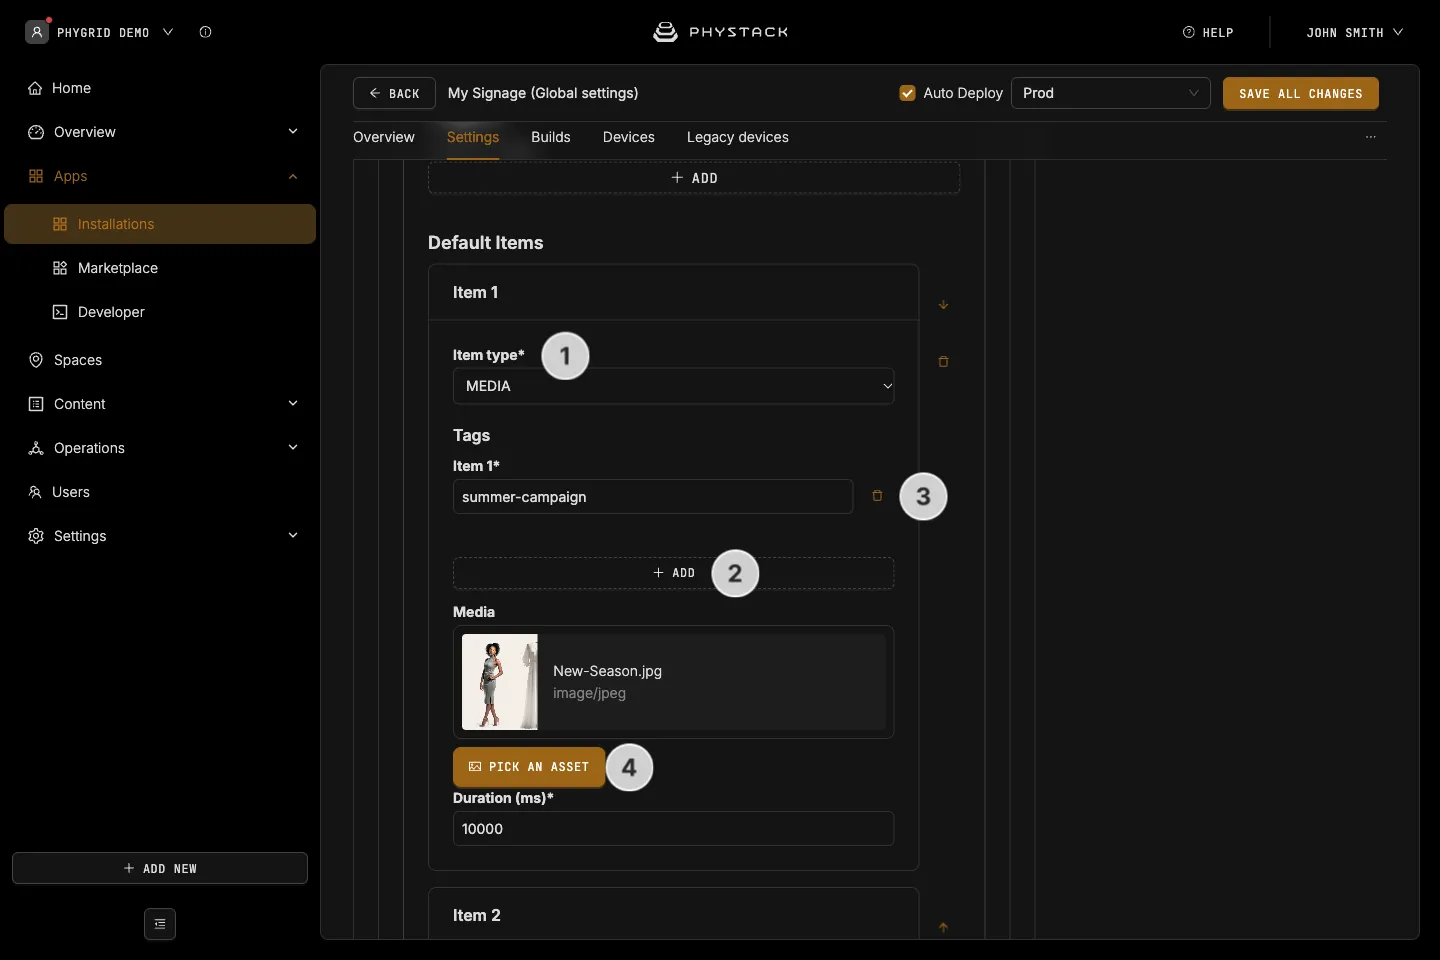Open the Prod environment dropdown

[1111, 93]
